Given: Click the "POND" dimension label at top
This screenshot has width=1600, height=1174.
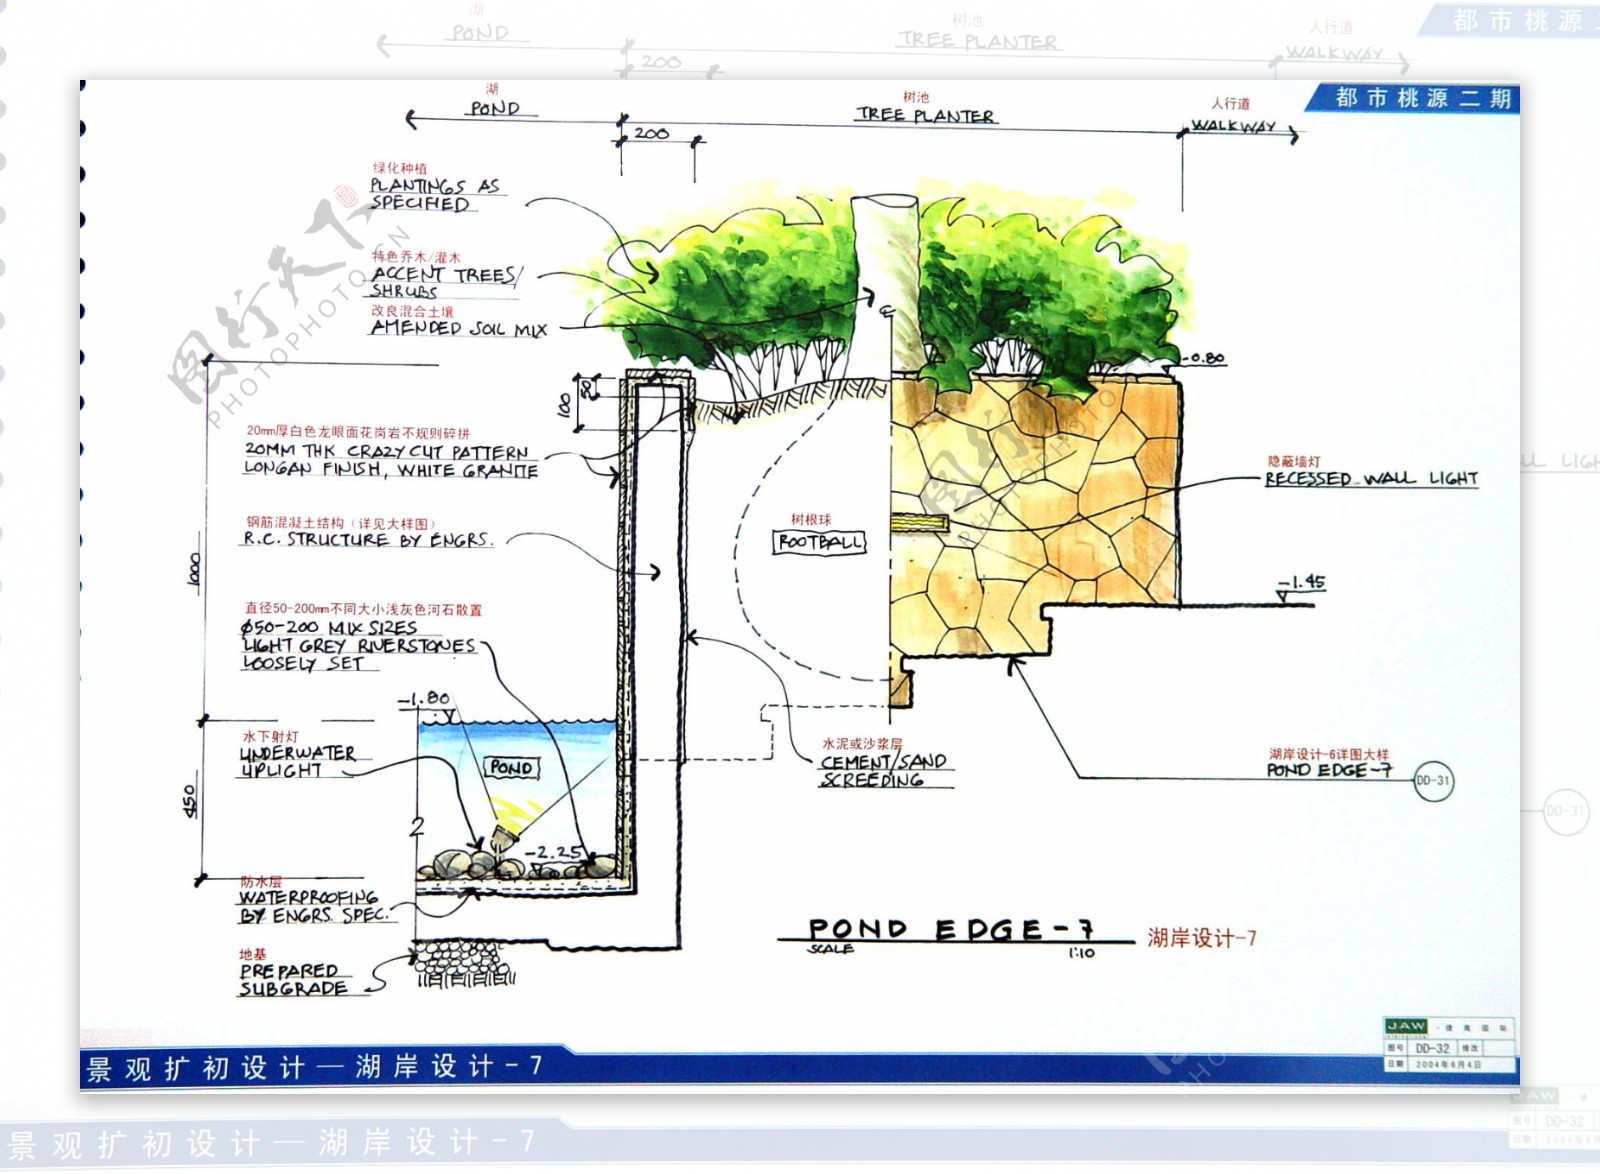Looking at the screenshot, I should 495,108.
